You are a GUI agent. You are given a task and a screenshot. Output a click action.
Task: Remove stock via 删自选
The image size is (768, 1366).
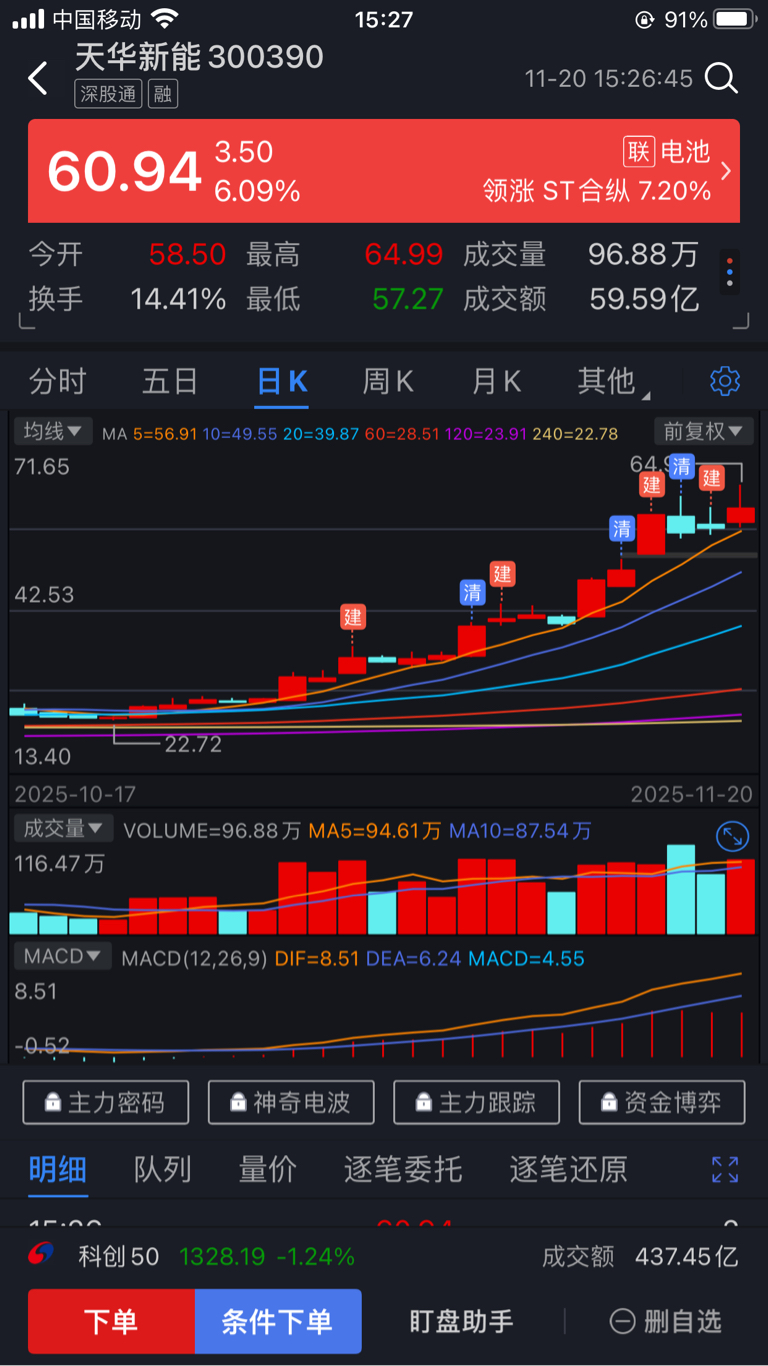(x=666, y=1321)
